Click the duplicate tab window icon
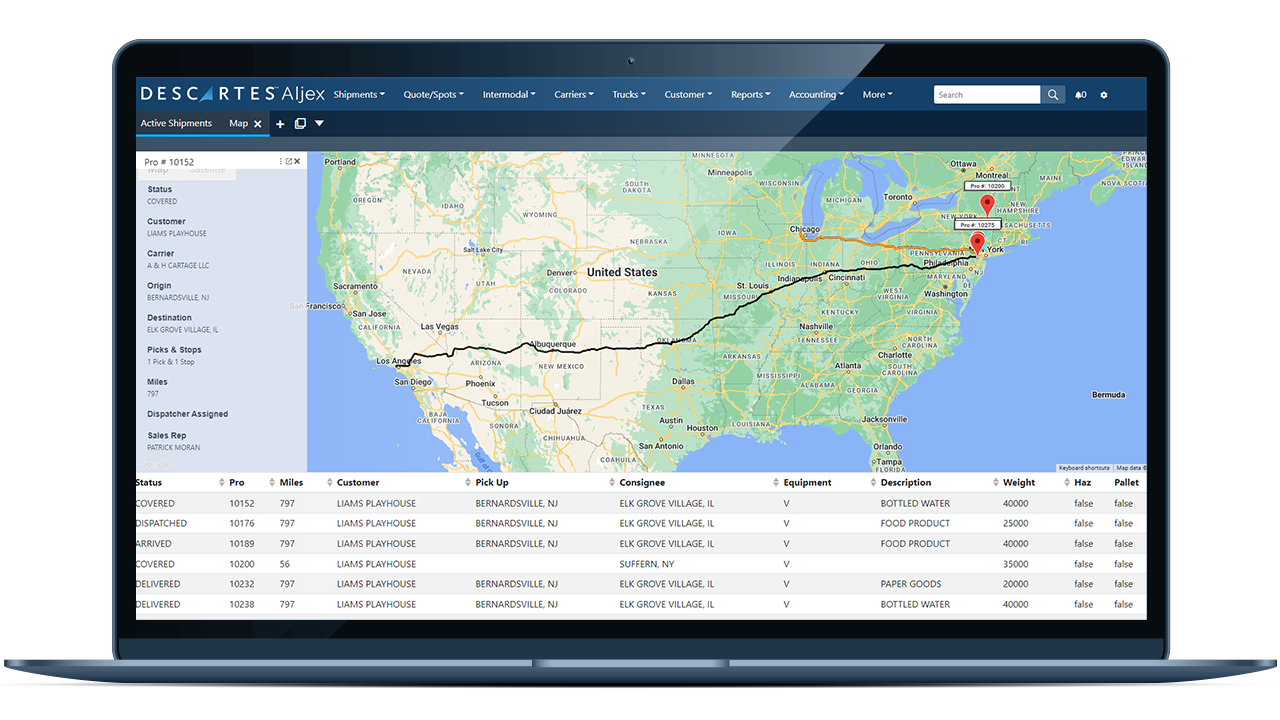Image resolution: width=1280 pixels, height=720 pixels. (300, 124)
